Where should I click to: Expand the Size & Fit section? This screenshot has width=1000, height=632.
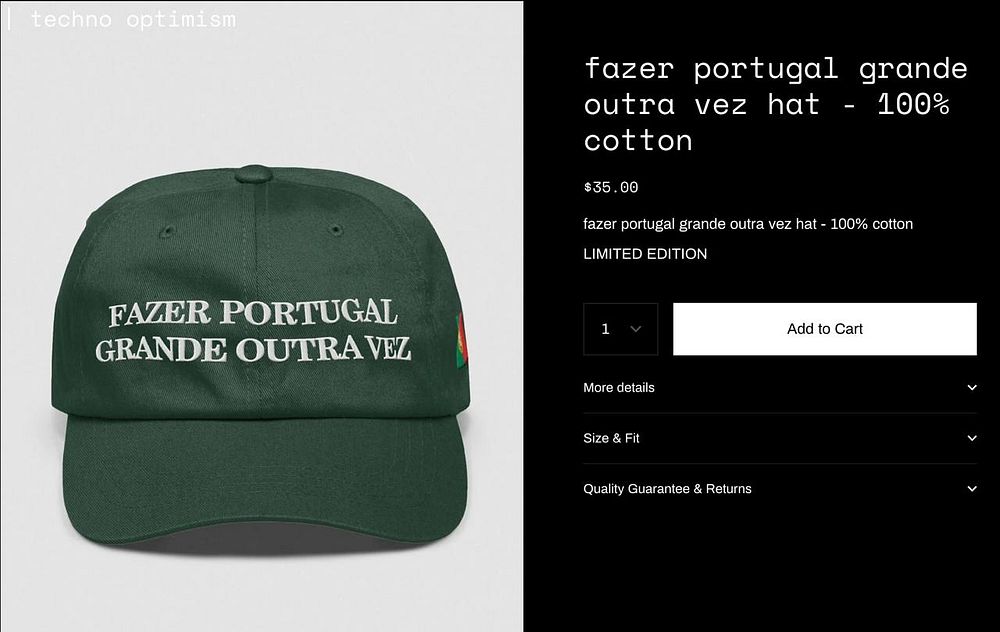(780, 438)
